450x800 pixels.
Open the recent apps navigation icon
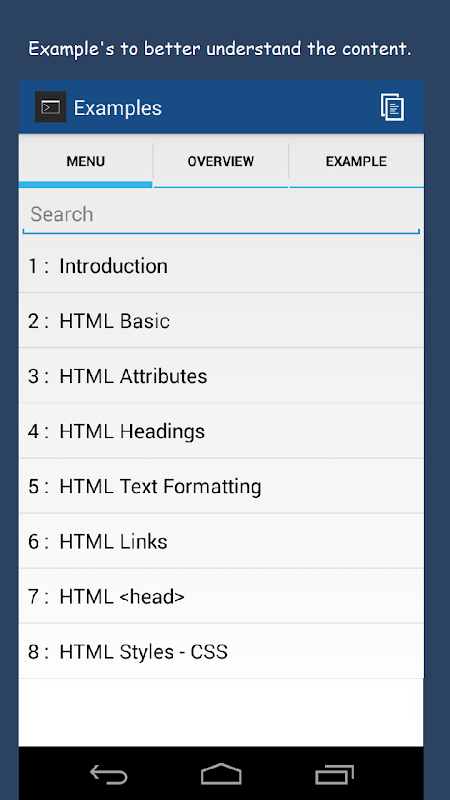click(334, 775)
